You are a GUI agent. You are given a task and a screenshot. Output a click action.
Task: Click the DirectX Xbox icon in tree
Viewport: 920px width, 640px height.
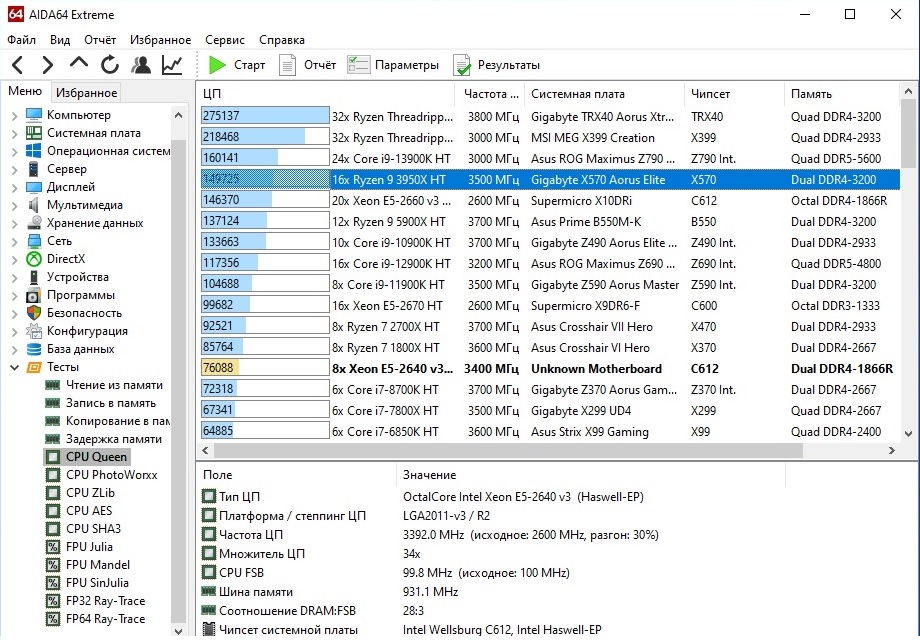coord(34,259)
